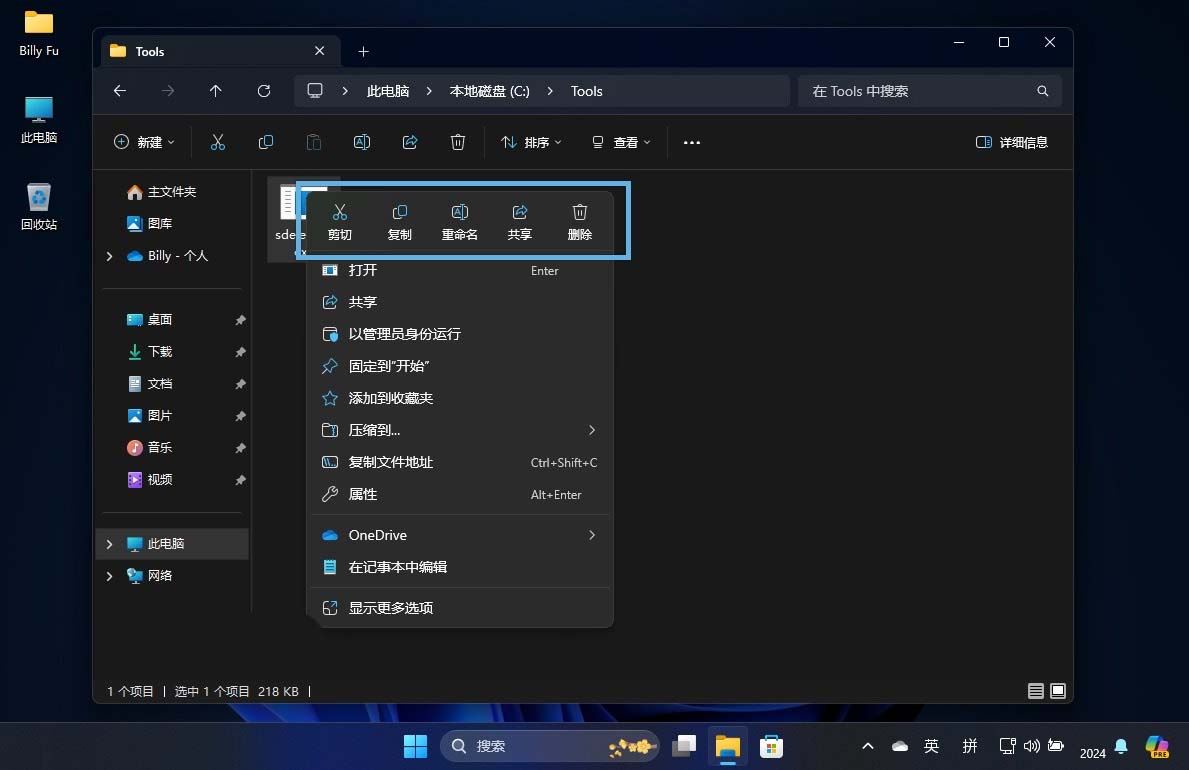Switch to details list view icon in status bar
Viewport: 1189px width, 770px height.
pos(1035,690)
